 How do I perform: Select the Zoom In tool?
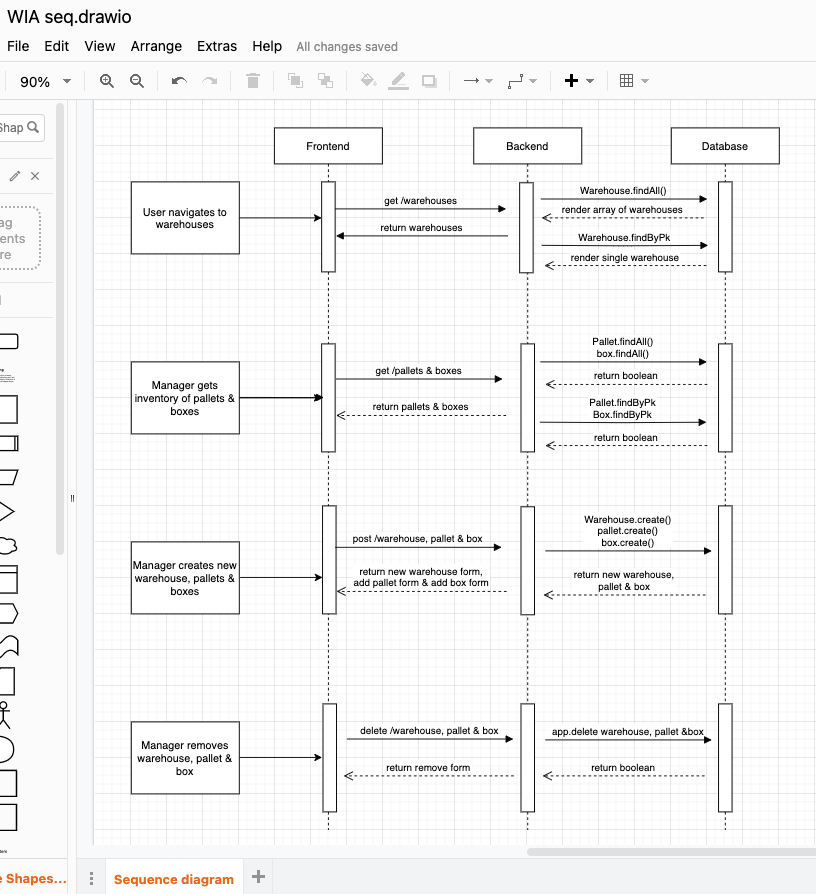[106, 81]
